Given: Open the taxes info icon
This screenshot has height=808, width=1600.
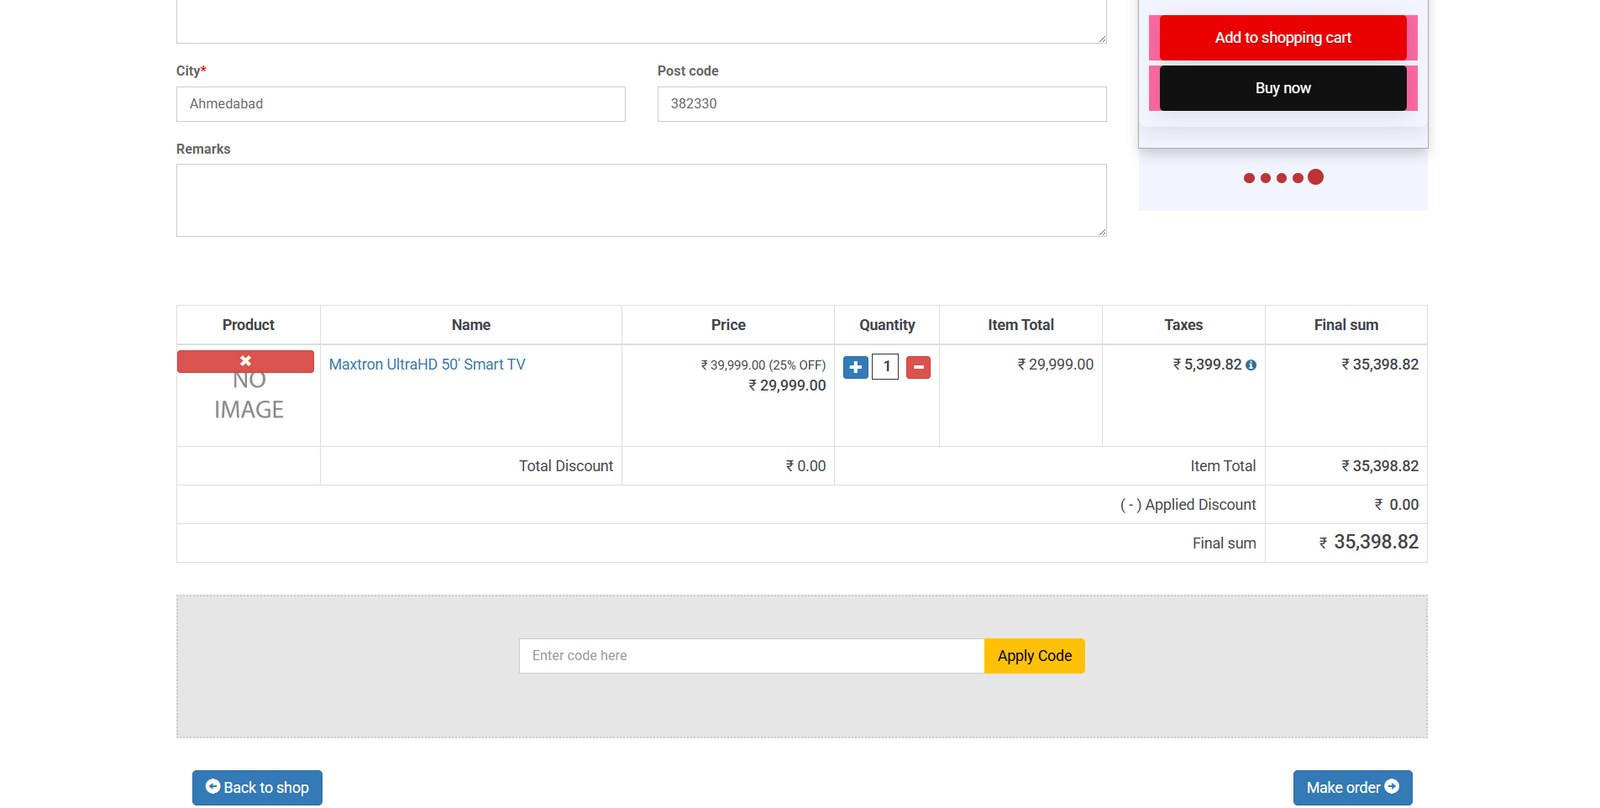Looking at the screenshot, I should click(x=1251, y=365).
